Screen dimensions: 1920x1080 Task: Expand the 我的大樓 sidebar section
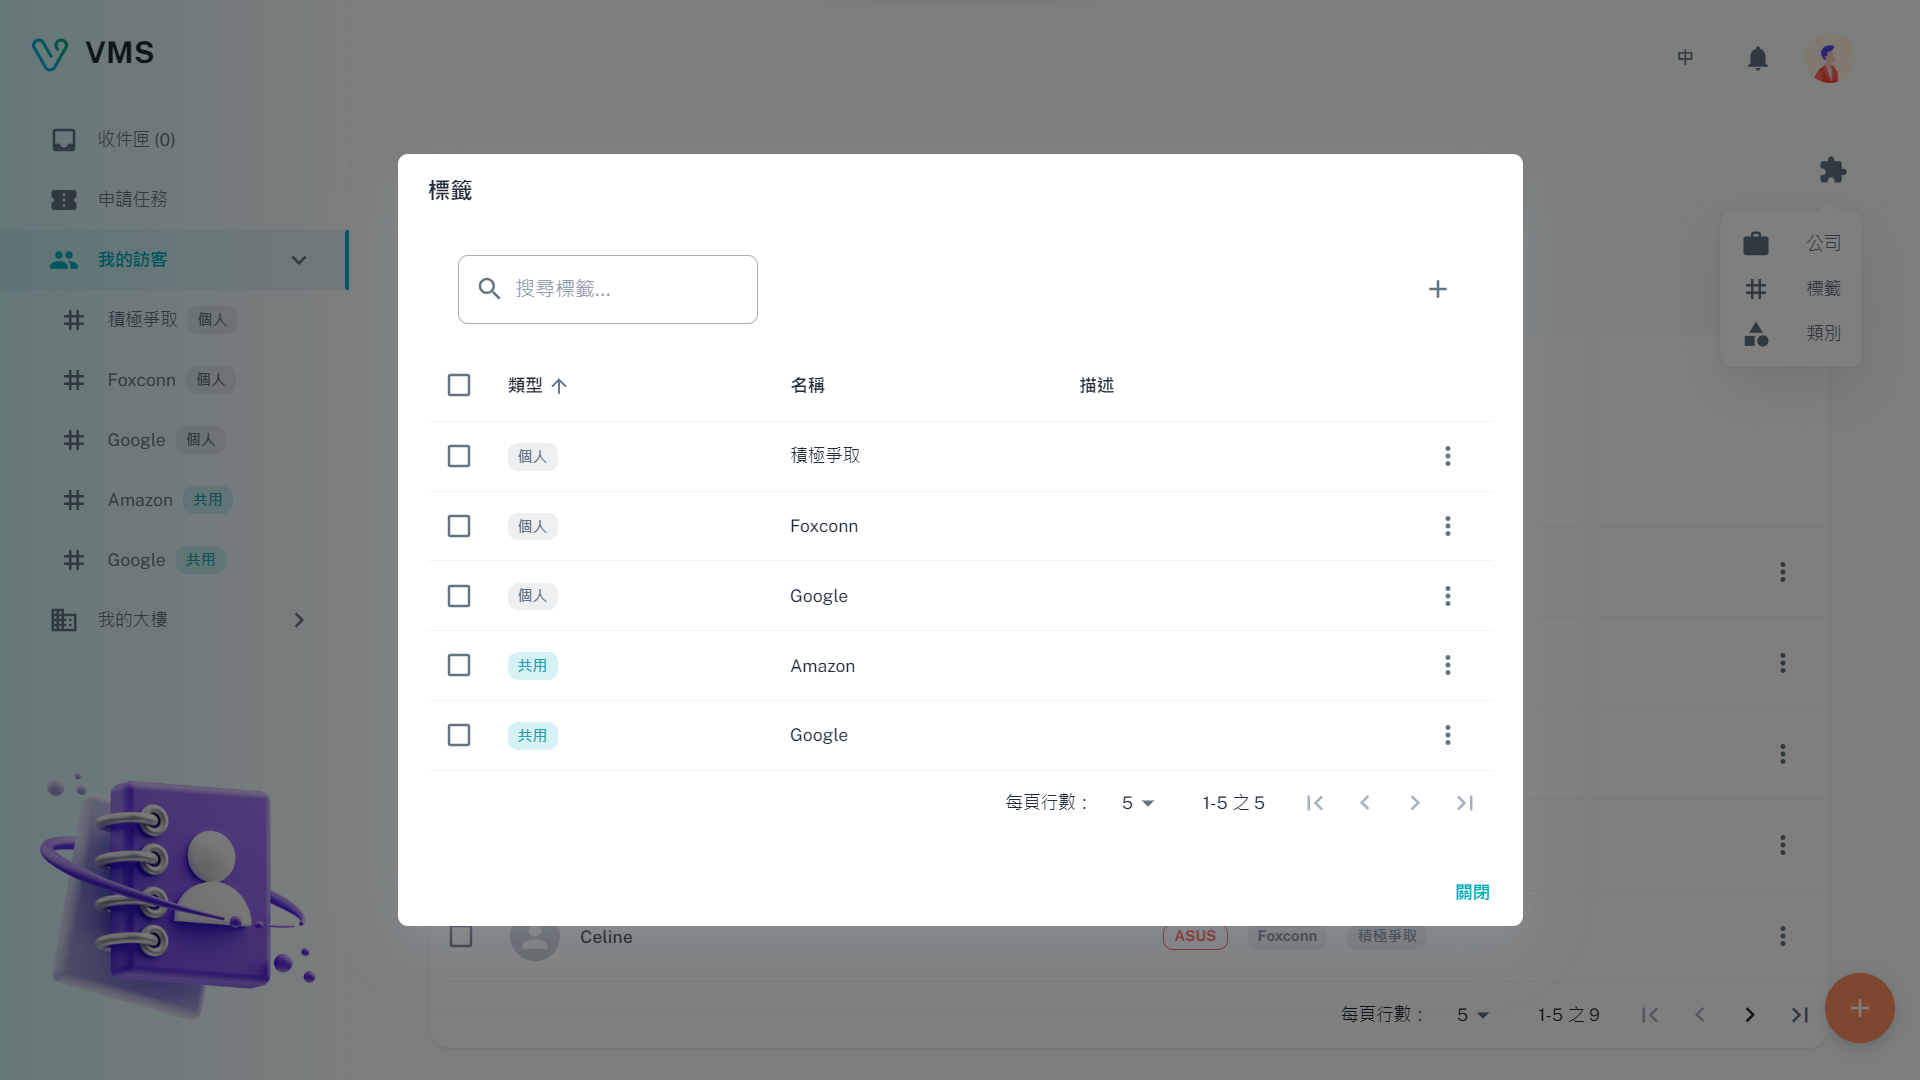tap(298, 620)
